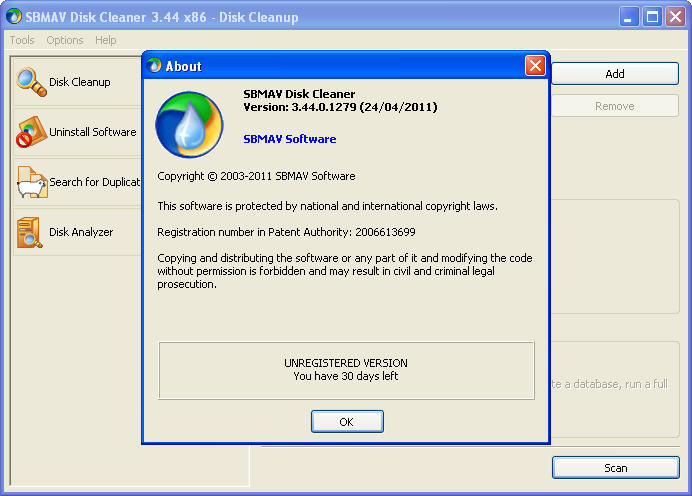This screenshot has height=496, width=692.
Task: Click the 'You have 30 days left' text
Action: pyautogui.click(x=346, y=376)
